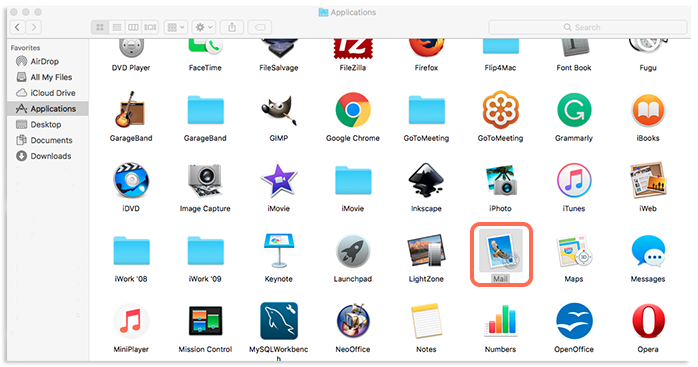Launch Firefox

pyautogui.click(x=426, y=48)
